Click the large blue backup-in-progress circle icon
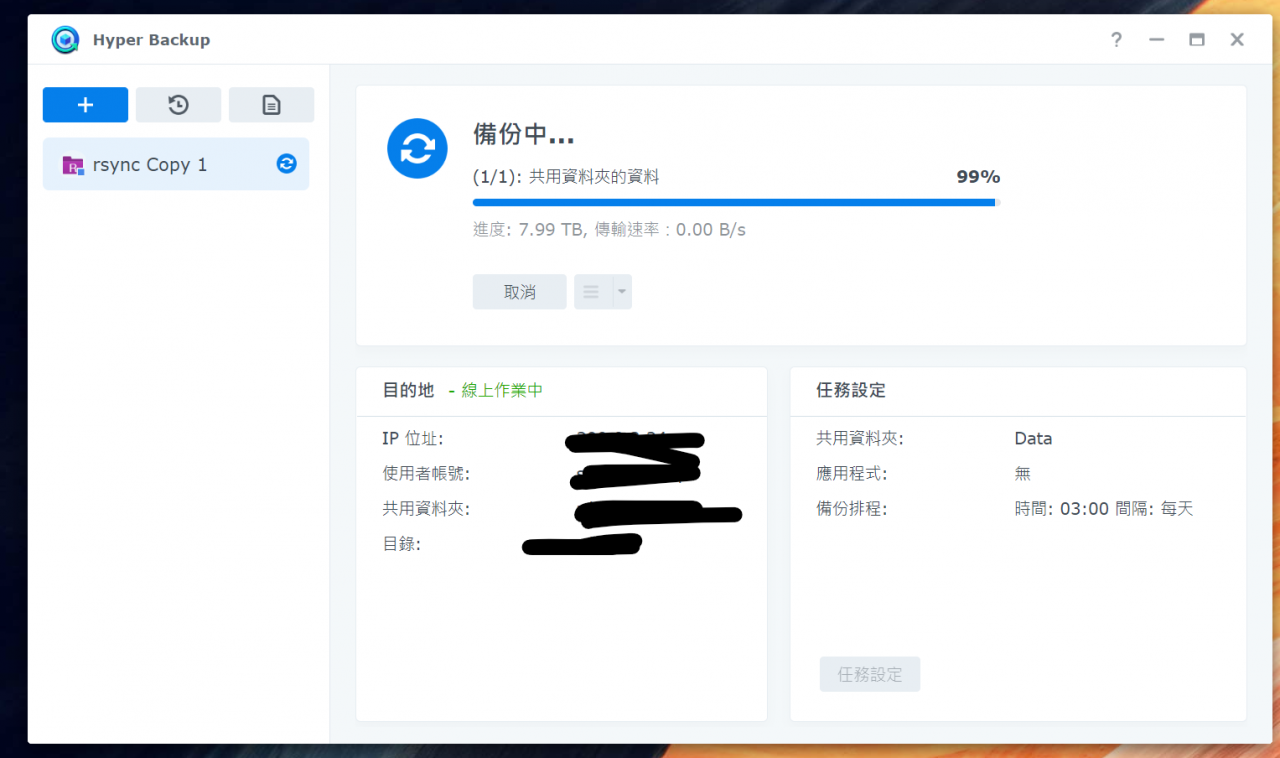This screenshot has height=758, width=1280. pyautogui.click(x=417, y=148)
